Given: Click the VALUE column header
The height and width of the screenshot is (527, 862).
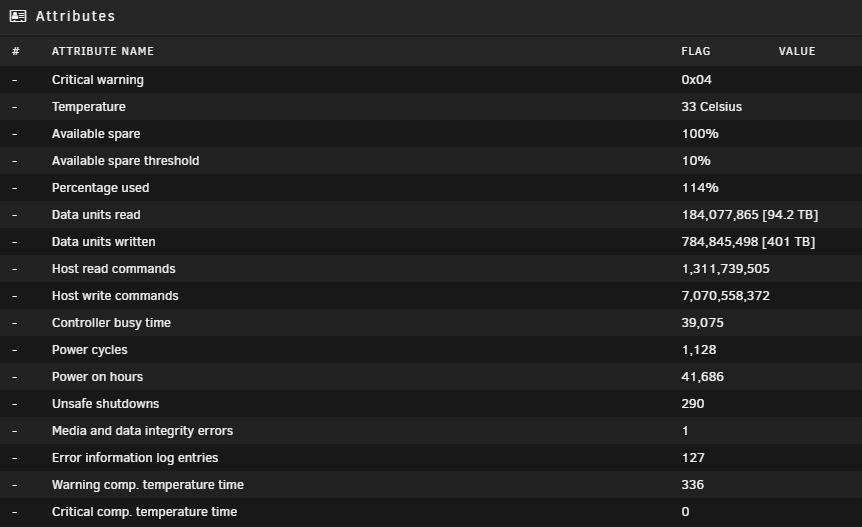Looking at the screenshot, I should (797, 51).
